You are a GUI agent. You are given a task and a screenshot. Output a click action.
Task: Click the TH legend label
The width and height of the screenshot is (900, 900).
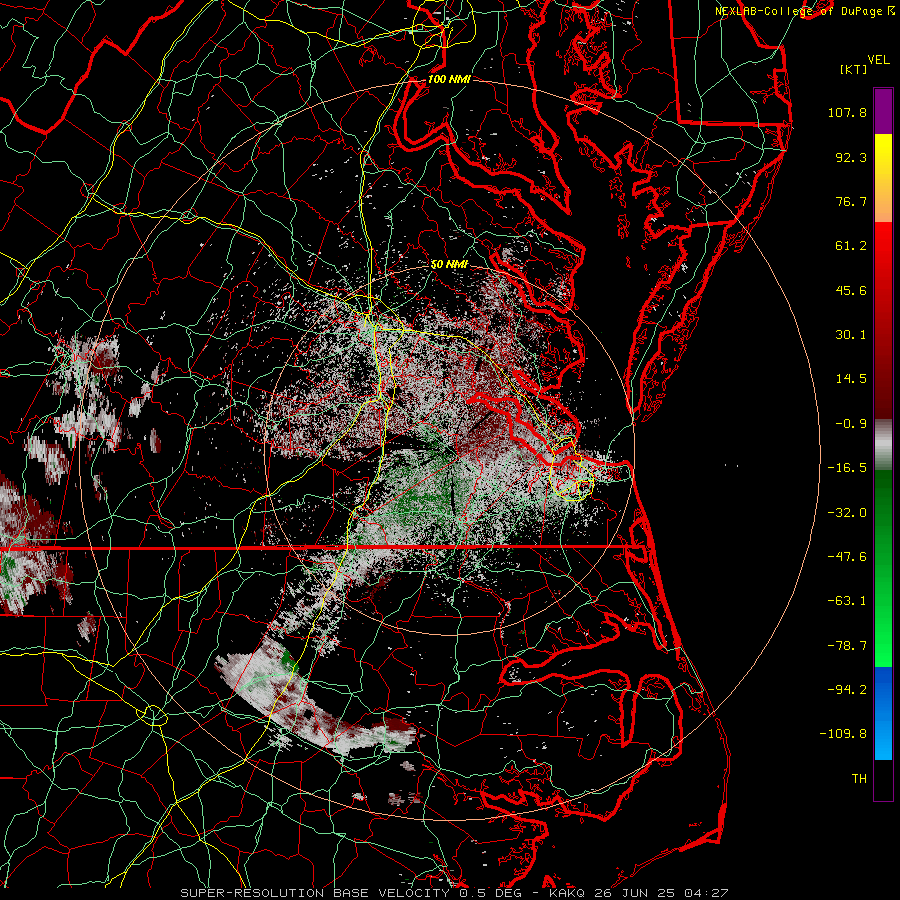coord(859,779)
